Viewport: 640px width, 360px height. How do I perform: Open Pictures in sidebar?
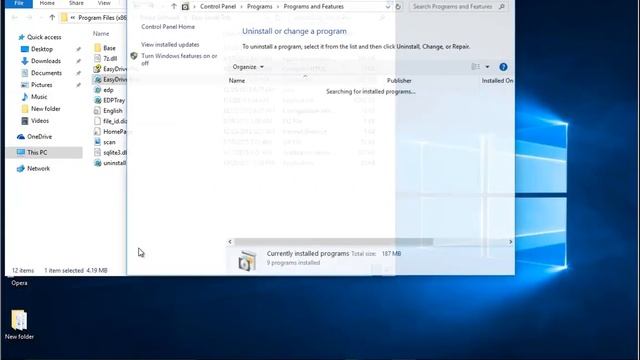pos(42,85)
